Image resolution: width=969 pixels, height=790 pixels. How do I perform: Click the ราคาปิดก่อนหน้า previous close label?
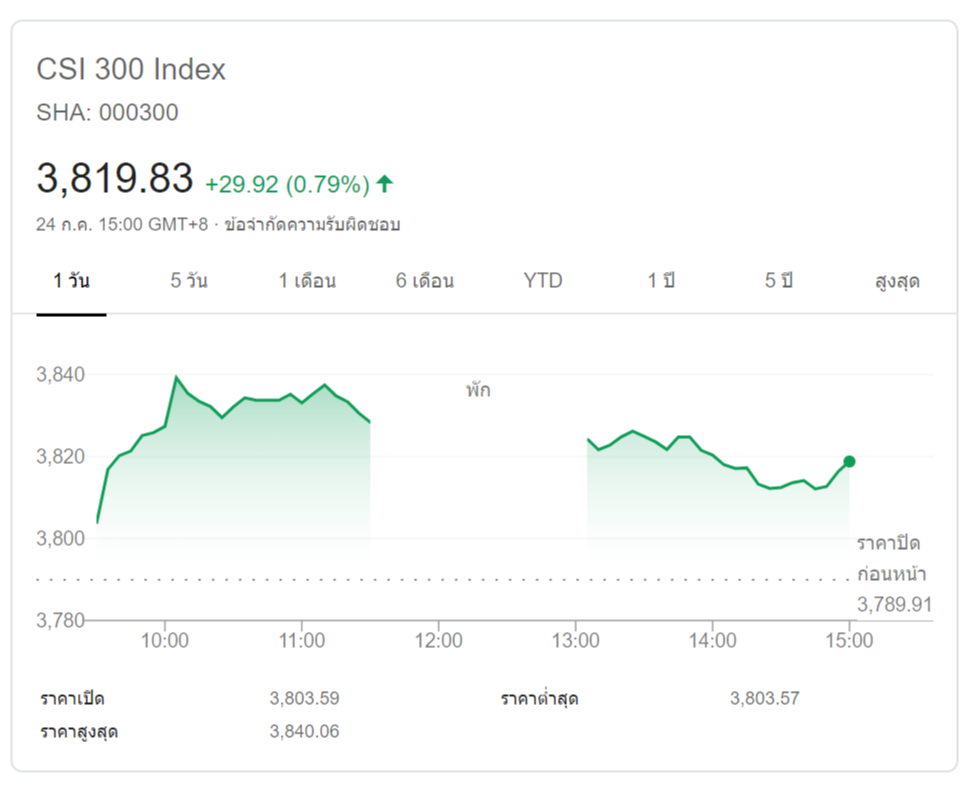(891, 559)
